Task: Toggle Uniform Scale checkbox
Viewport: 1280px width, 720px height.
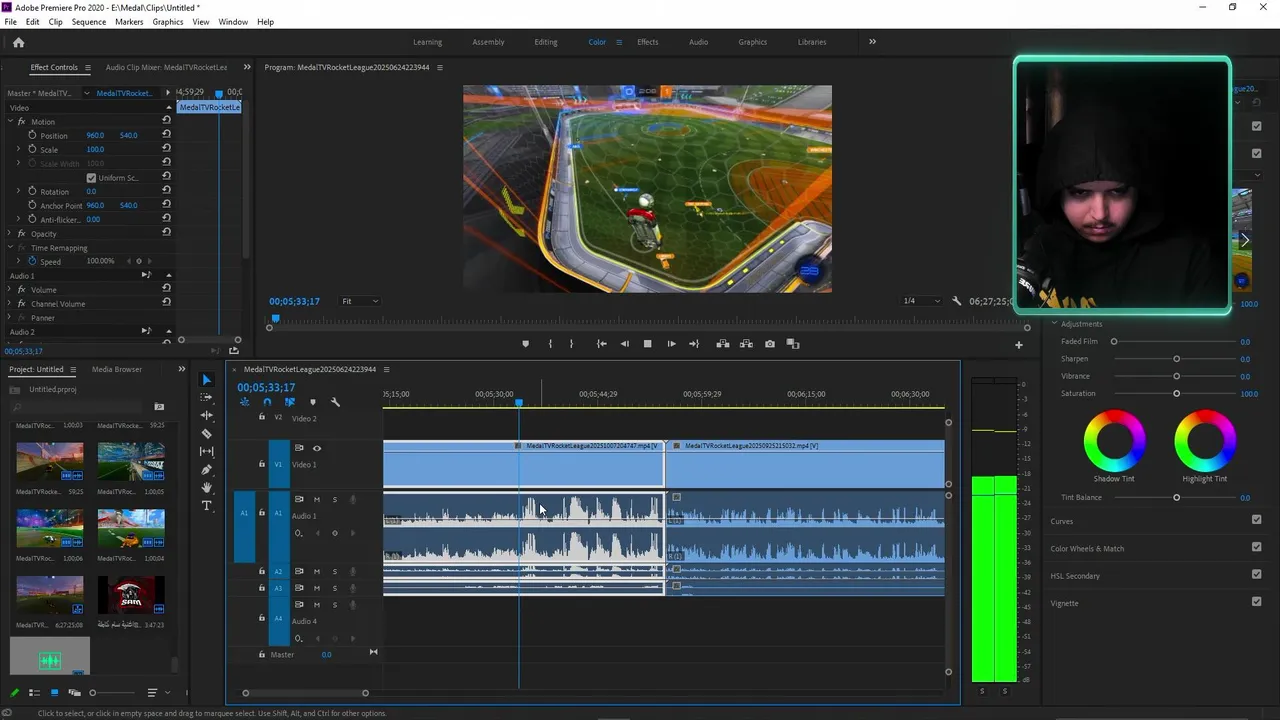Action: [x=91, y=178]
